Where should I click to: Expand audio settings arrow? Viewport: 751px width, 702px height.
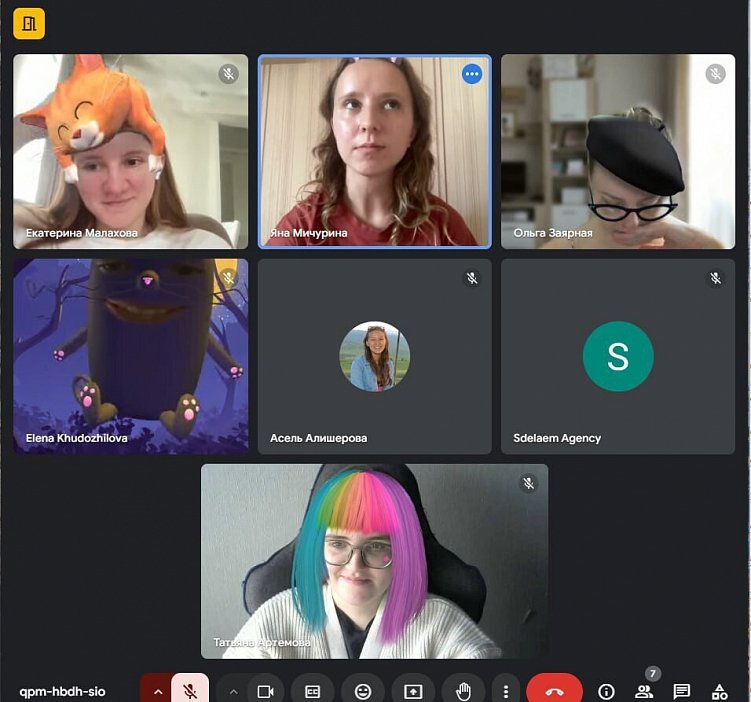158,691
